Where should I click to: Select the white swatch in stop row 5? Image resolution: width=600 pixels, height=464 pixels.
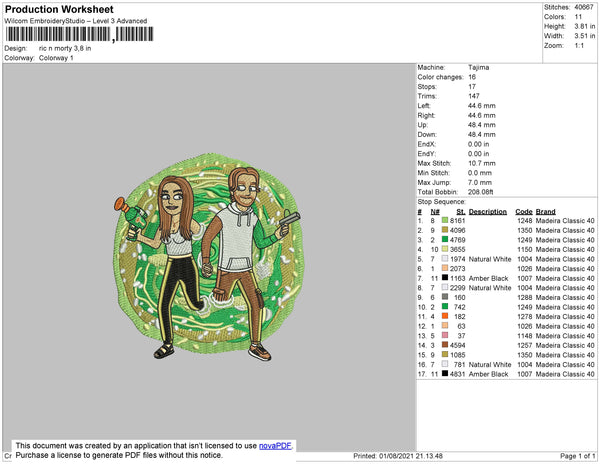tap(445, 259)
